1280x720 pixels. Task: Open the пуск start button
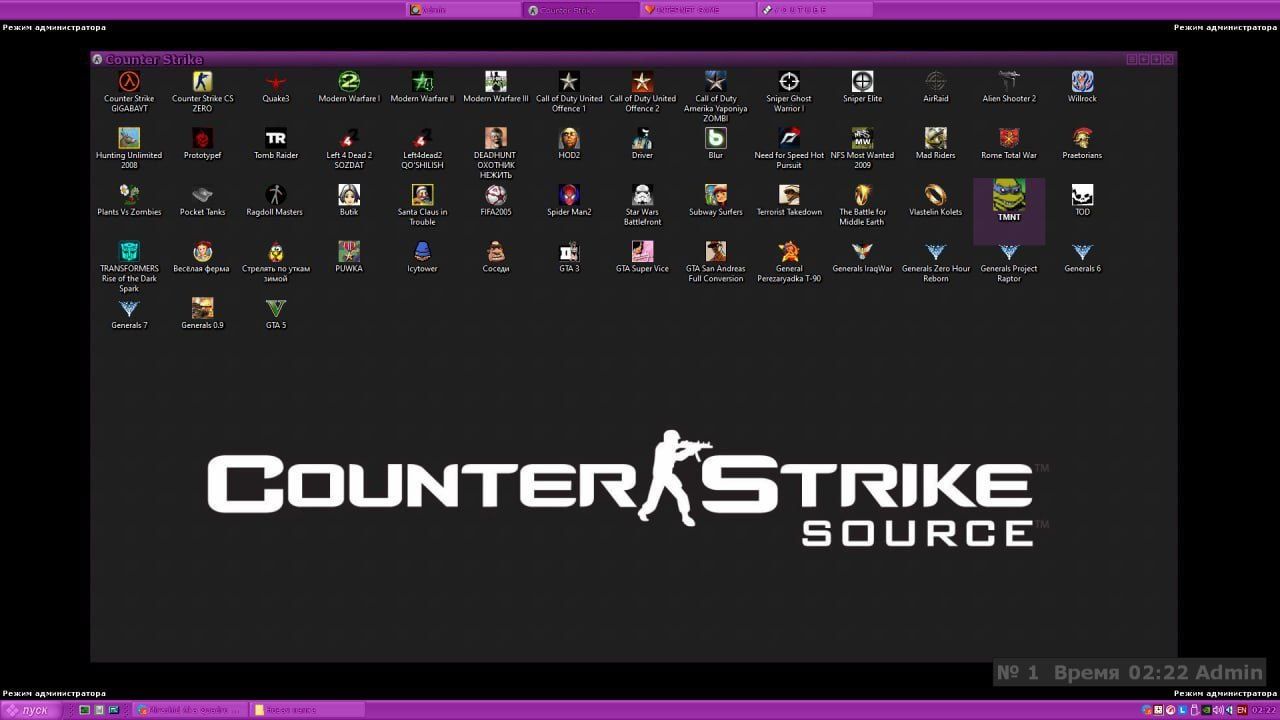30,710
